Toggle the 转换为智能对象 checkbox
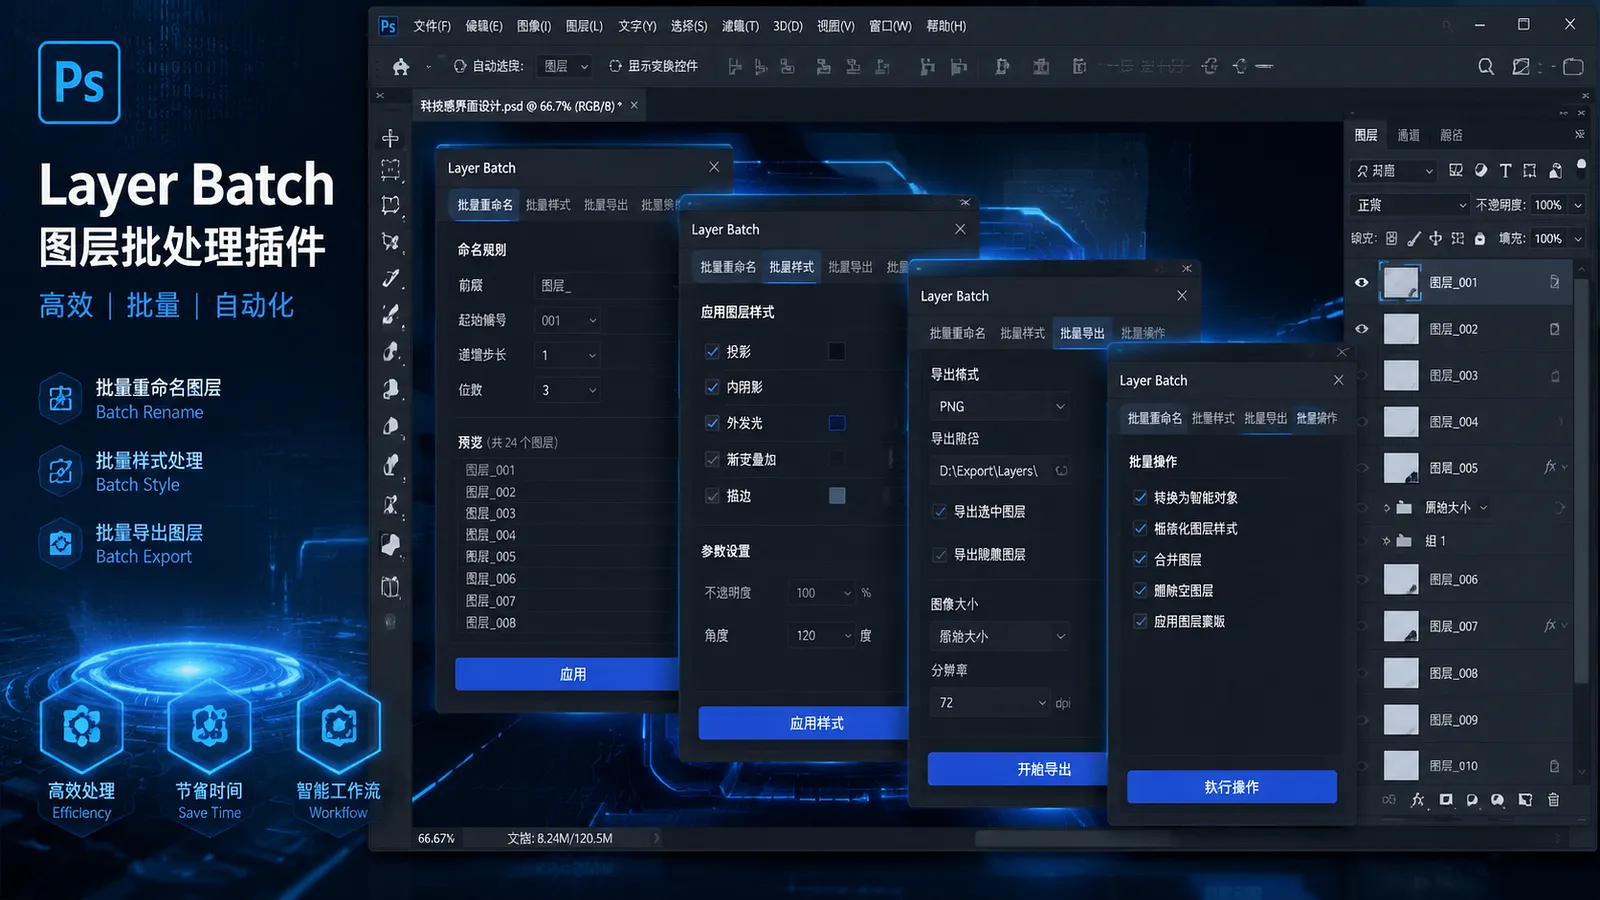1600x900 pixels. (x=1140, y=497)
